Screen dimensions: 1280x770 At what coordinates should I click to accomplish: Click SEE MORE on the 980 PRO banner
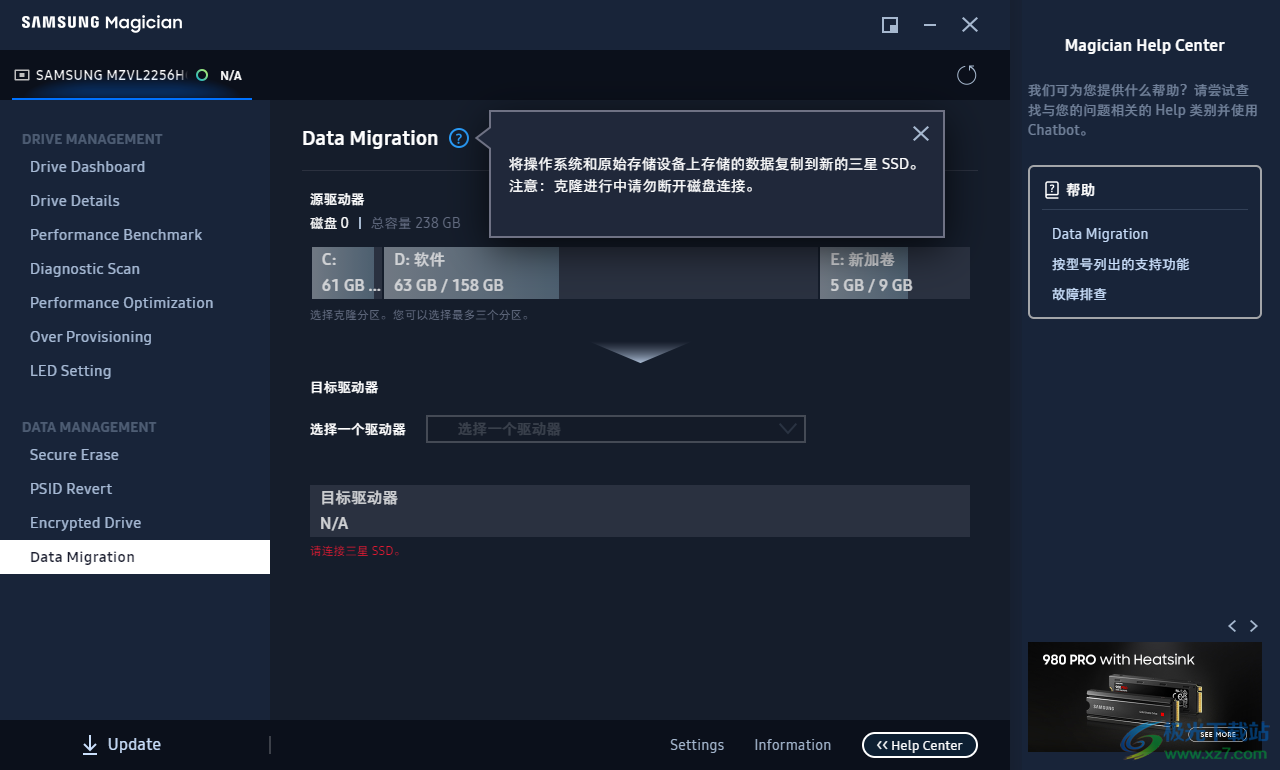1216,734
